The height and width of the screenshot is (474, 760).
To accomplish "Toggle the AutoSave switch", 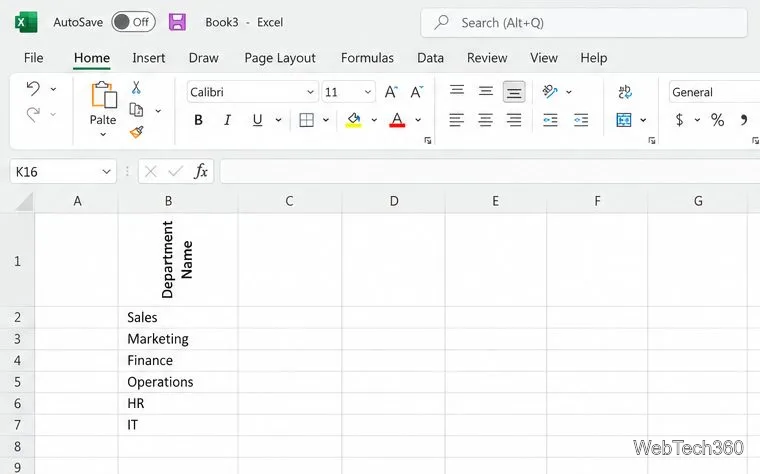I will (x=133, y=22).
